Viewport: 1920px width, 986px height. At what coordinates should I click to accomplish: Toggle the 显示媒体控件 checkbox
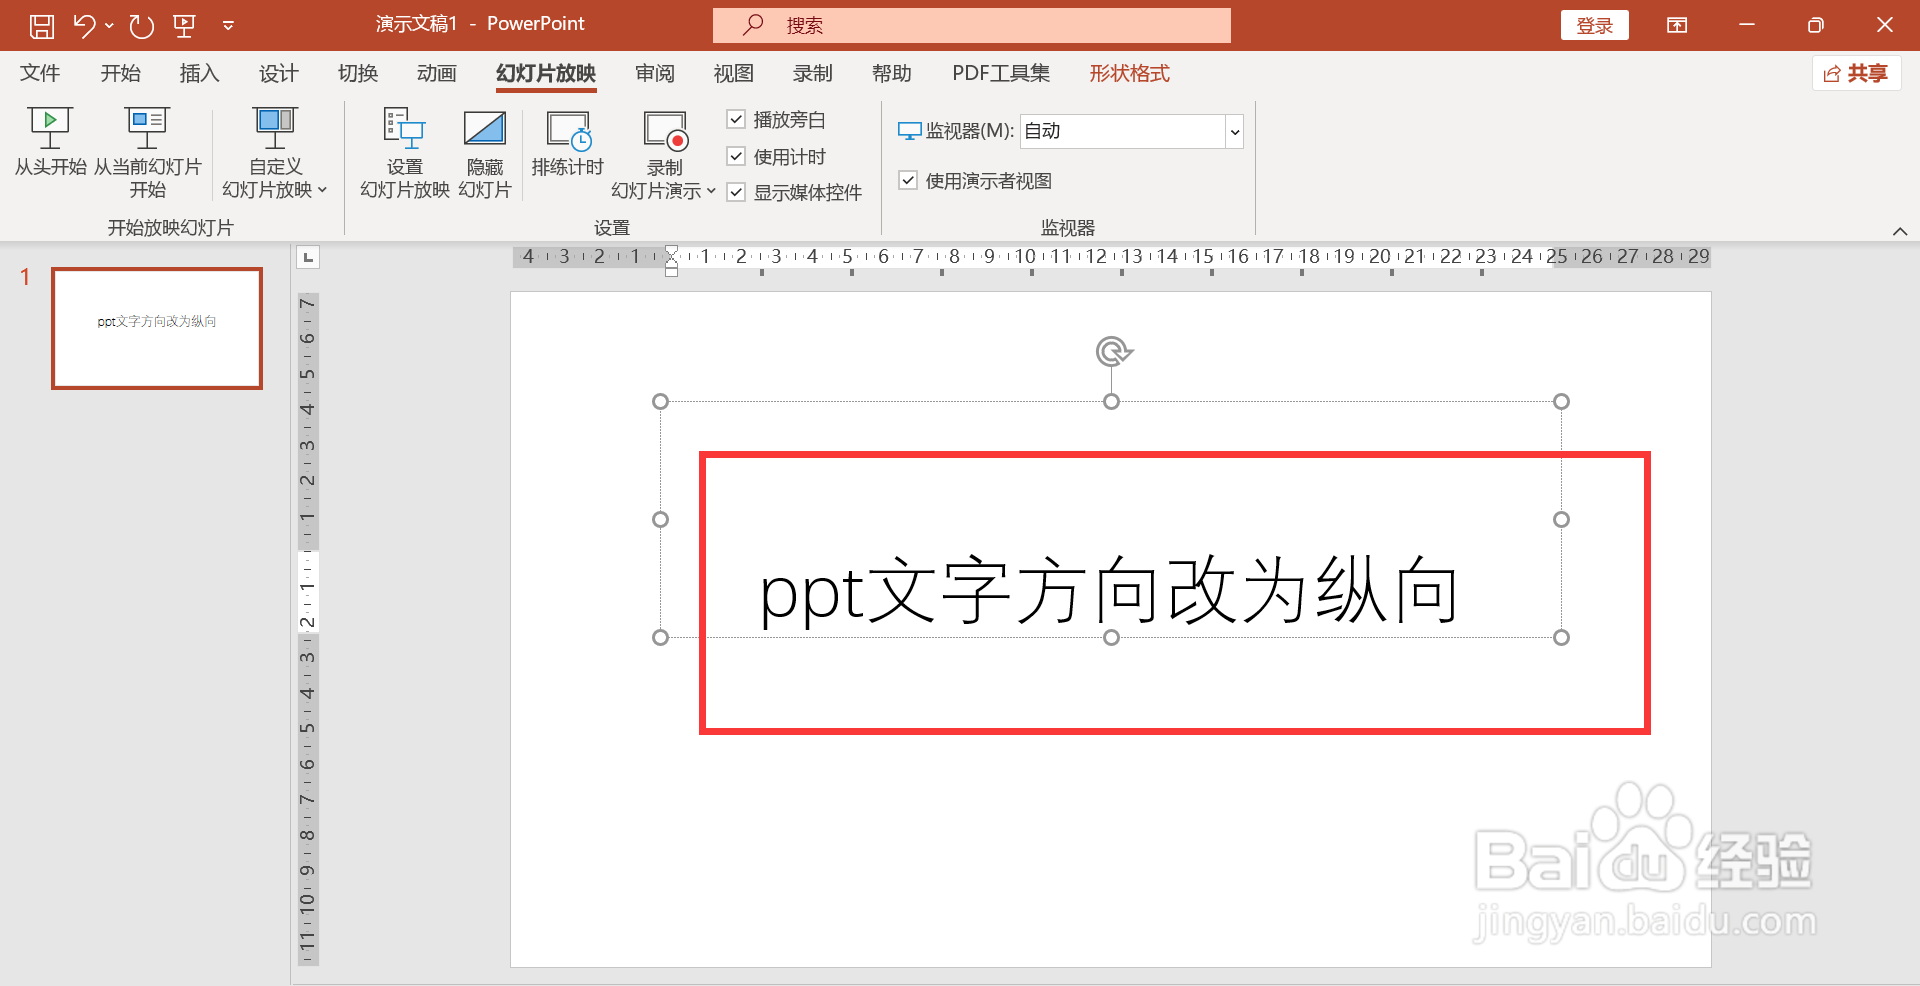(x=736, y=192)
